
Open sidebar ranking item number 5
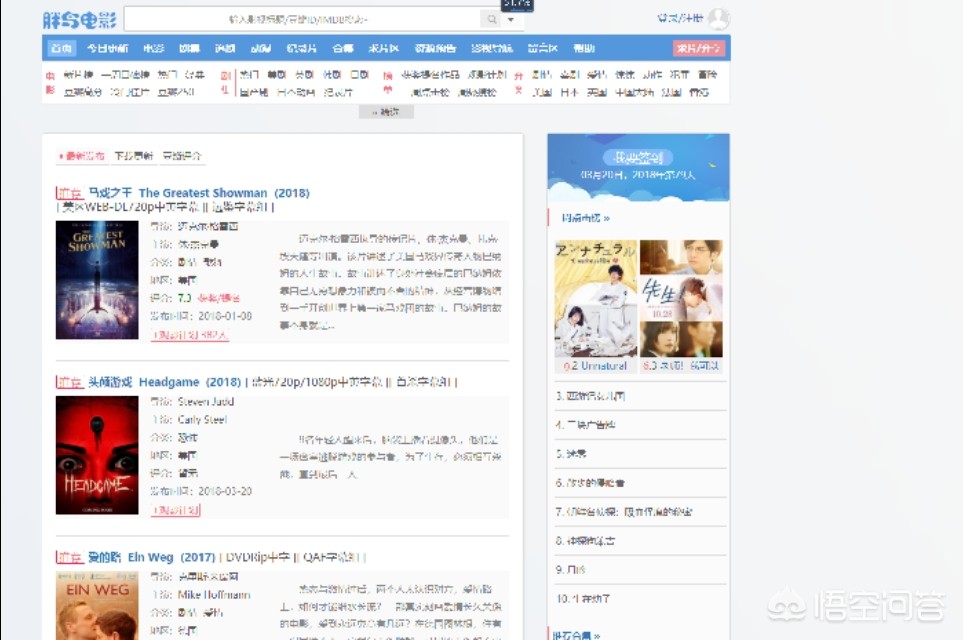pyautogui.click(x=571, y=454)
